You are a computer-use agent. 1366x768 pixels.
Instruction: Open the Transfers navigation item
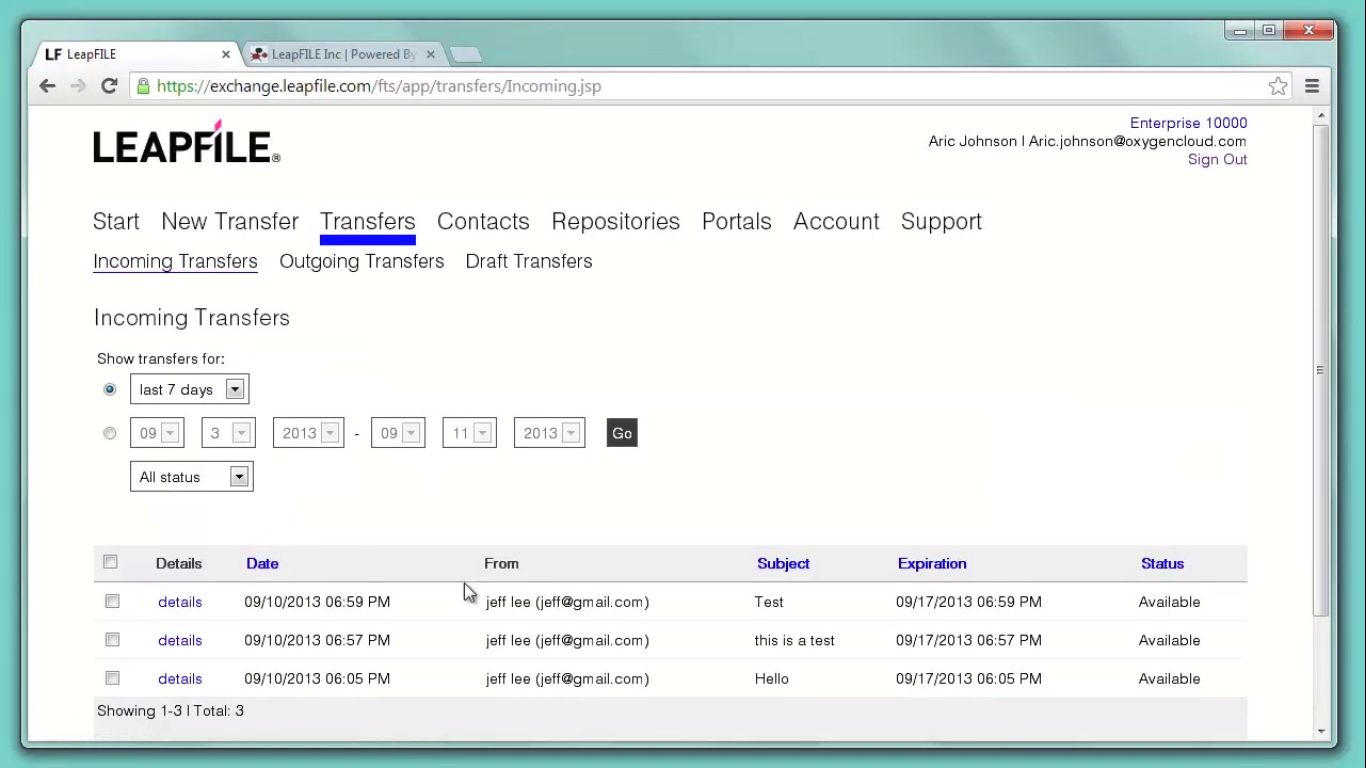[x=367, y=221]
